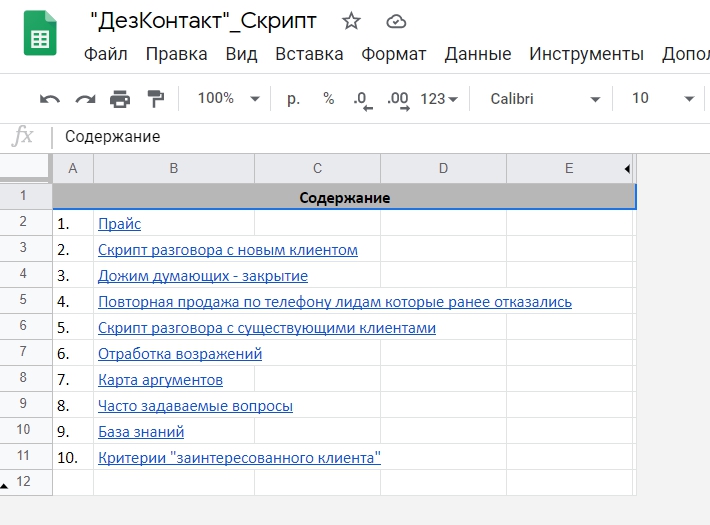Open link Повторная продажа по телефону лидам
Viewport: 710px width, 525px height.
pos(335,302)
